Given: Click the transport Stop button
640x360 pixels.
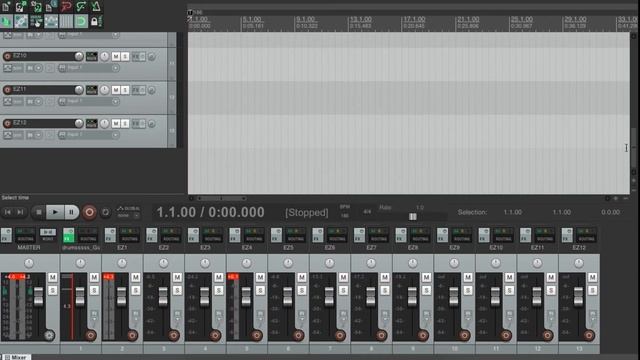Looking at the screenshot, I should click(39, 212).
